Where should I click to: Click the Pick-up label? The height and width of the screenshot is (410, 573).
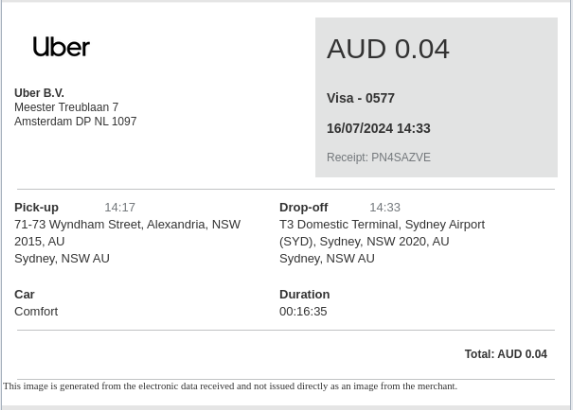[x=36, y=207]
